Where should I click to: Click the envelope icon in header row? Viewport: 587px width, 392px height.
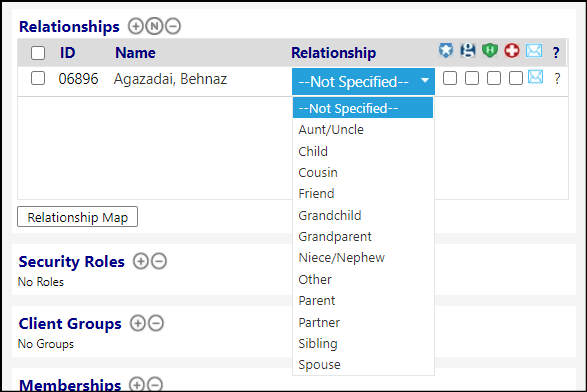(534, 51)
